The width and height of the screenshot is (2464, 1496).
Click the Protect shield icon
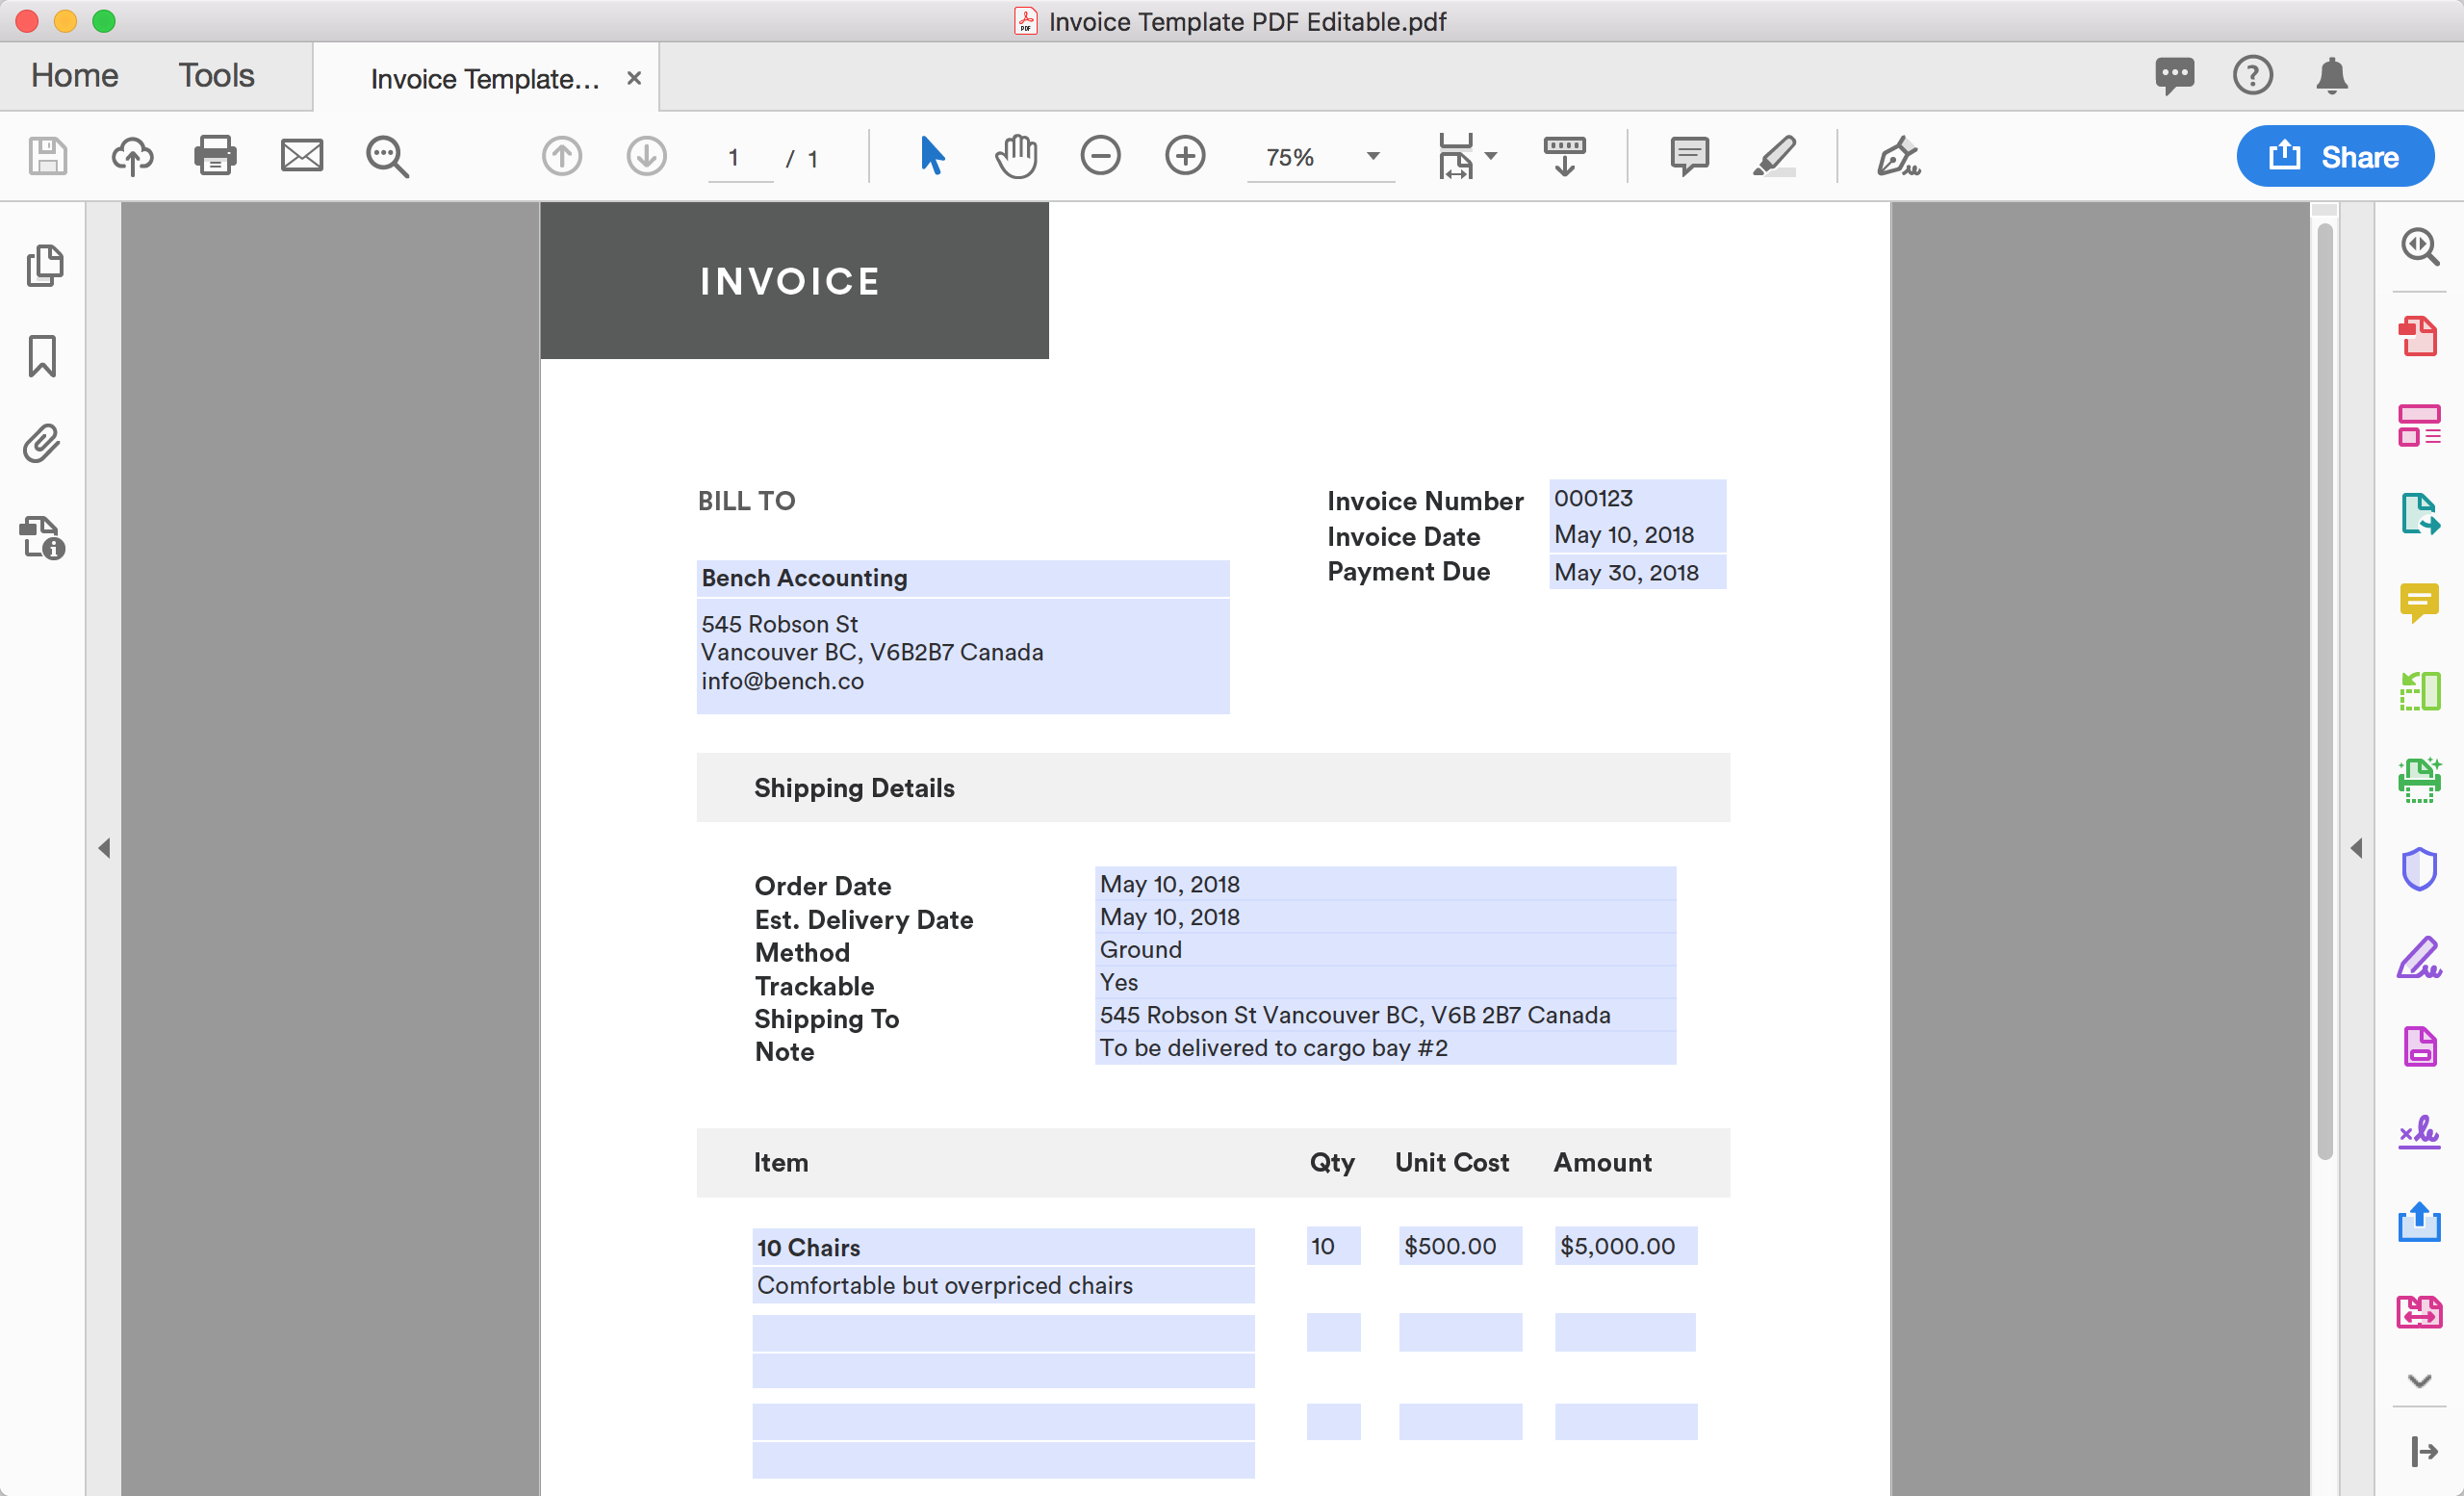coord(2420,868)
